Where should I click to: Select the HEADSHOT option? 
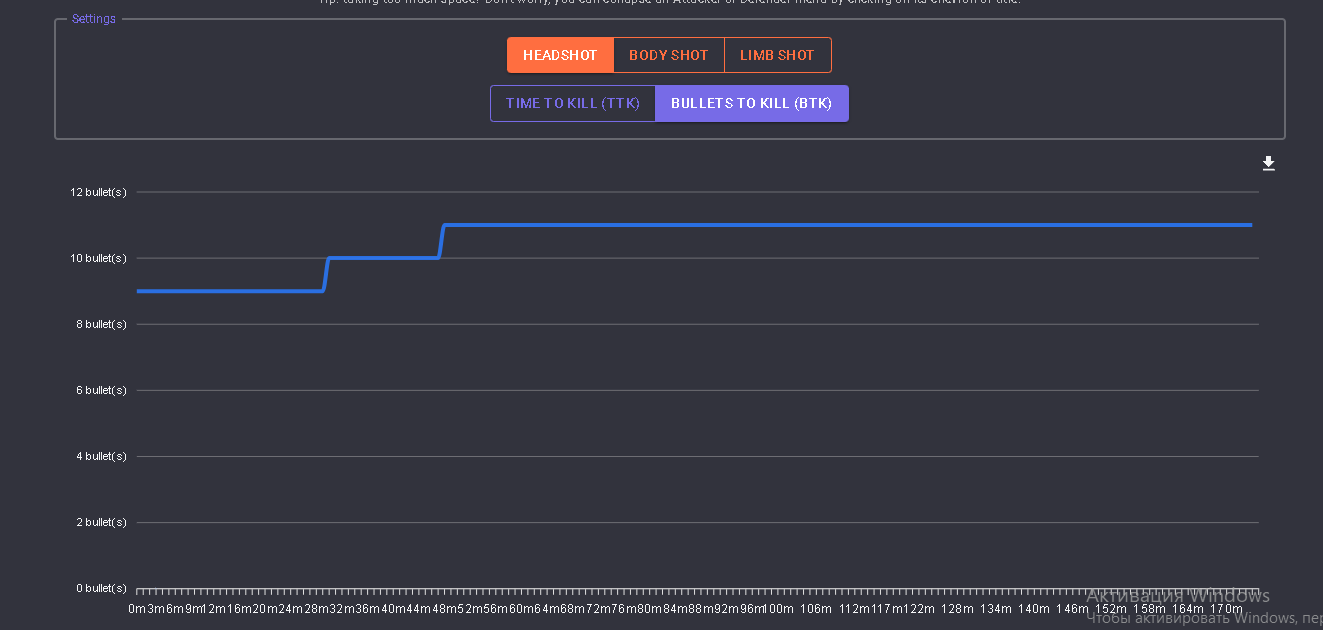560,55
